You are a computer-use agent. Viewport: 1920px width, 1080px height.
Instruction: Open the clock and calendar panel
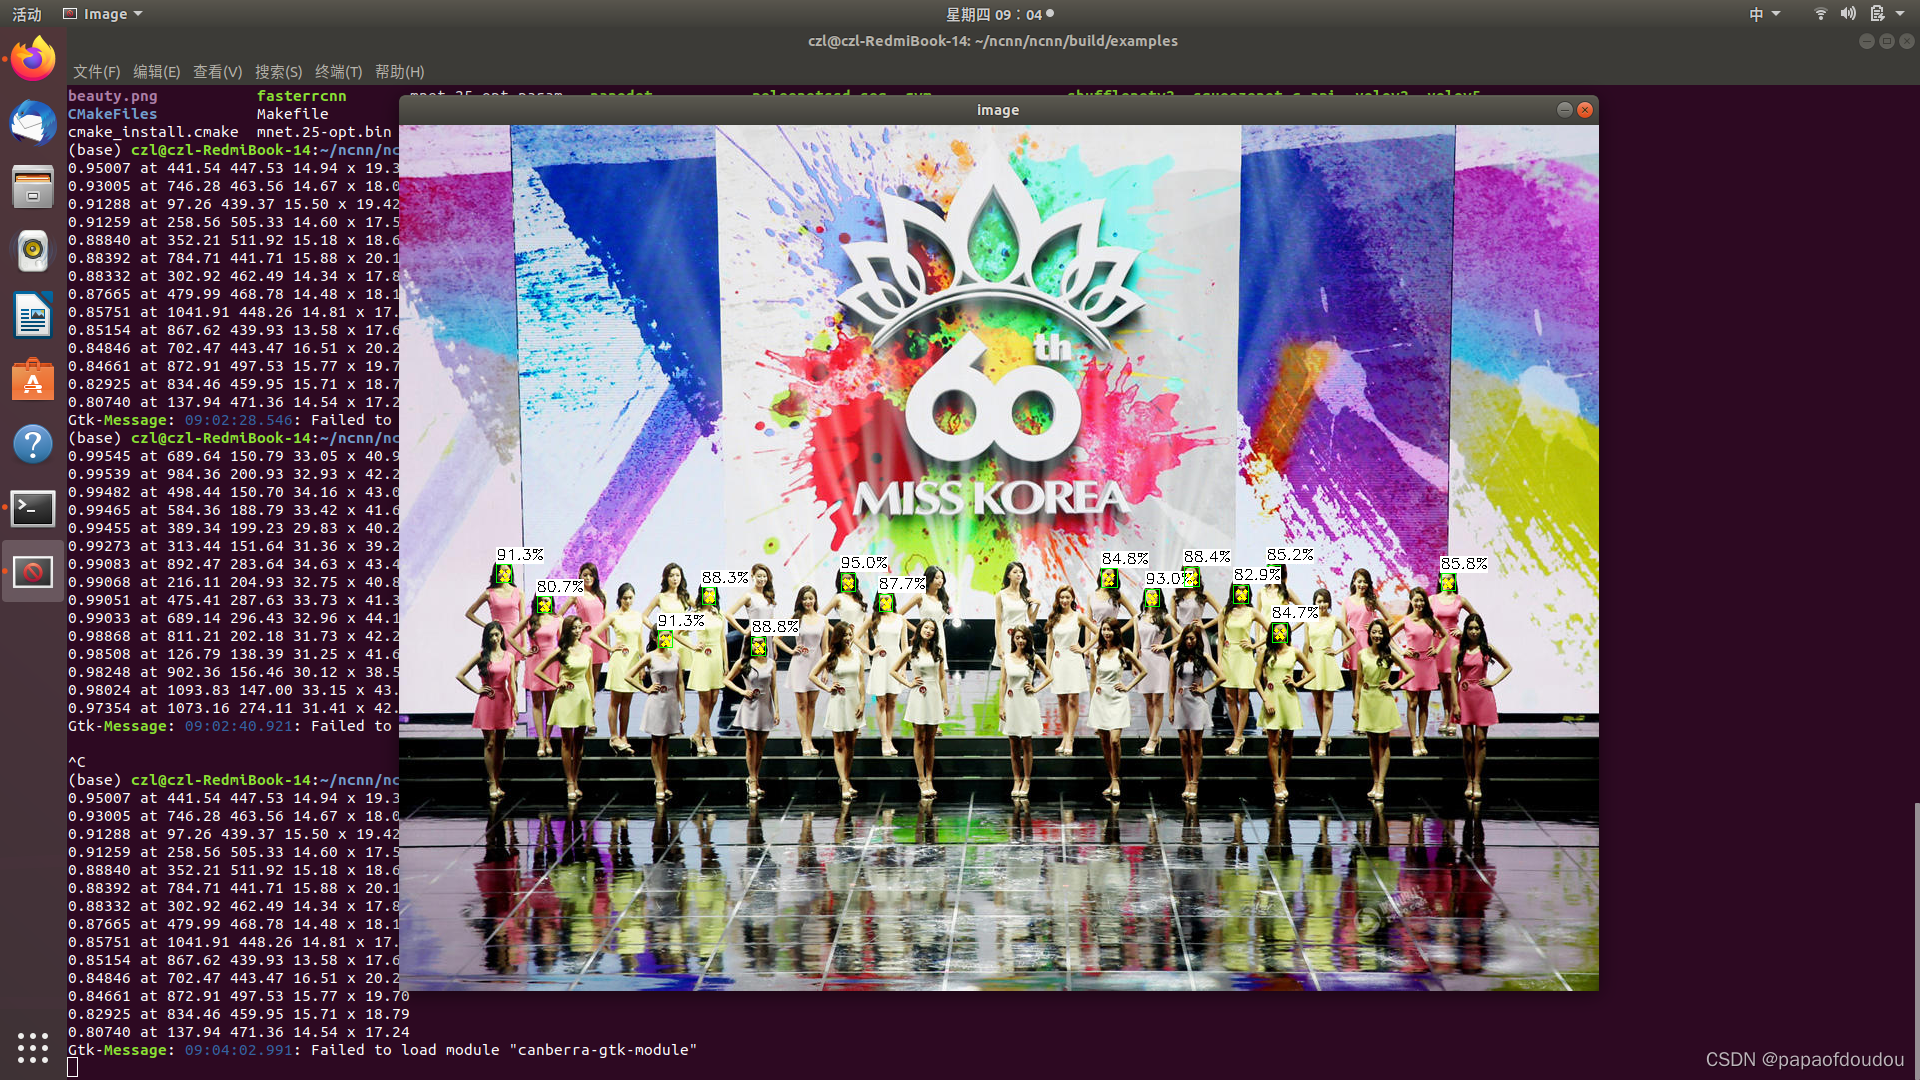tap(999, 14)
